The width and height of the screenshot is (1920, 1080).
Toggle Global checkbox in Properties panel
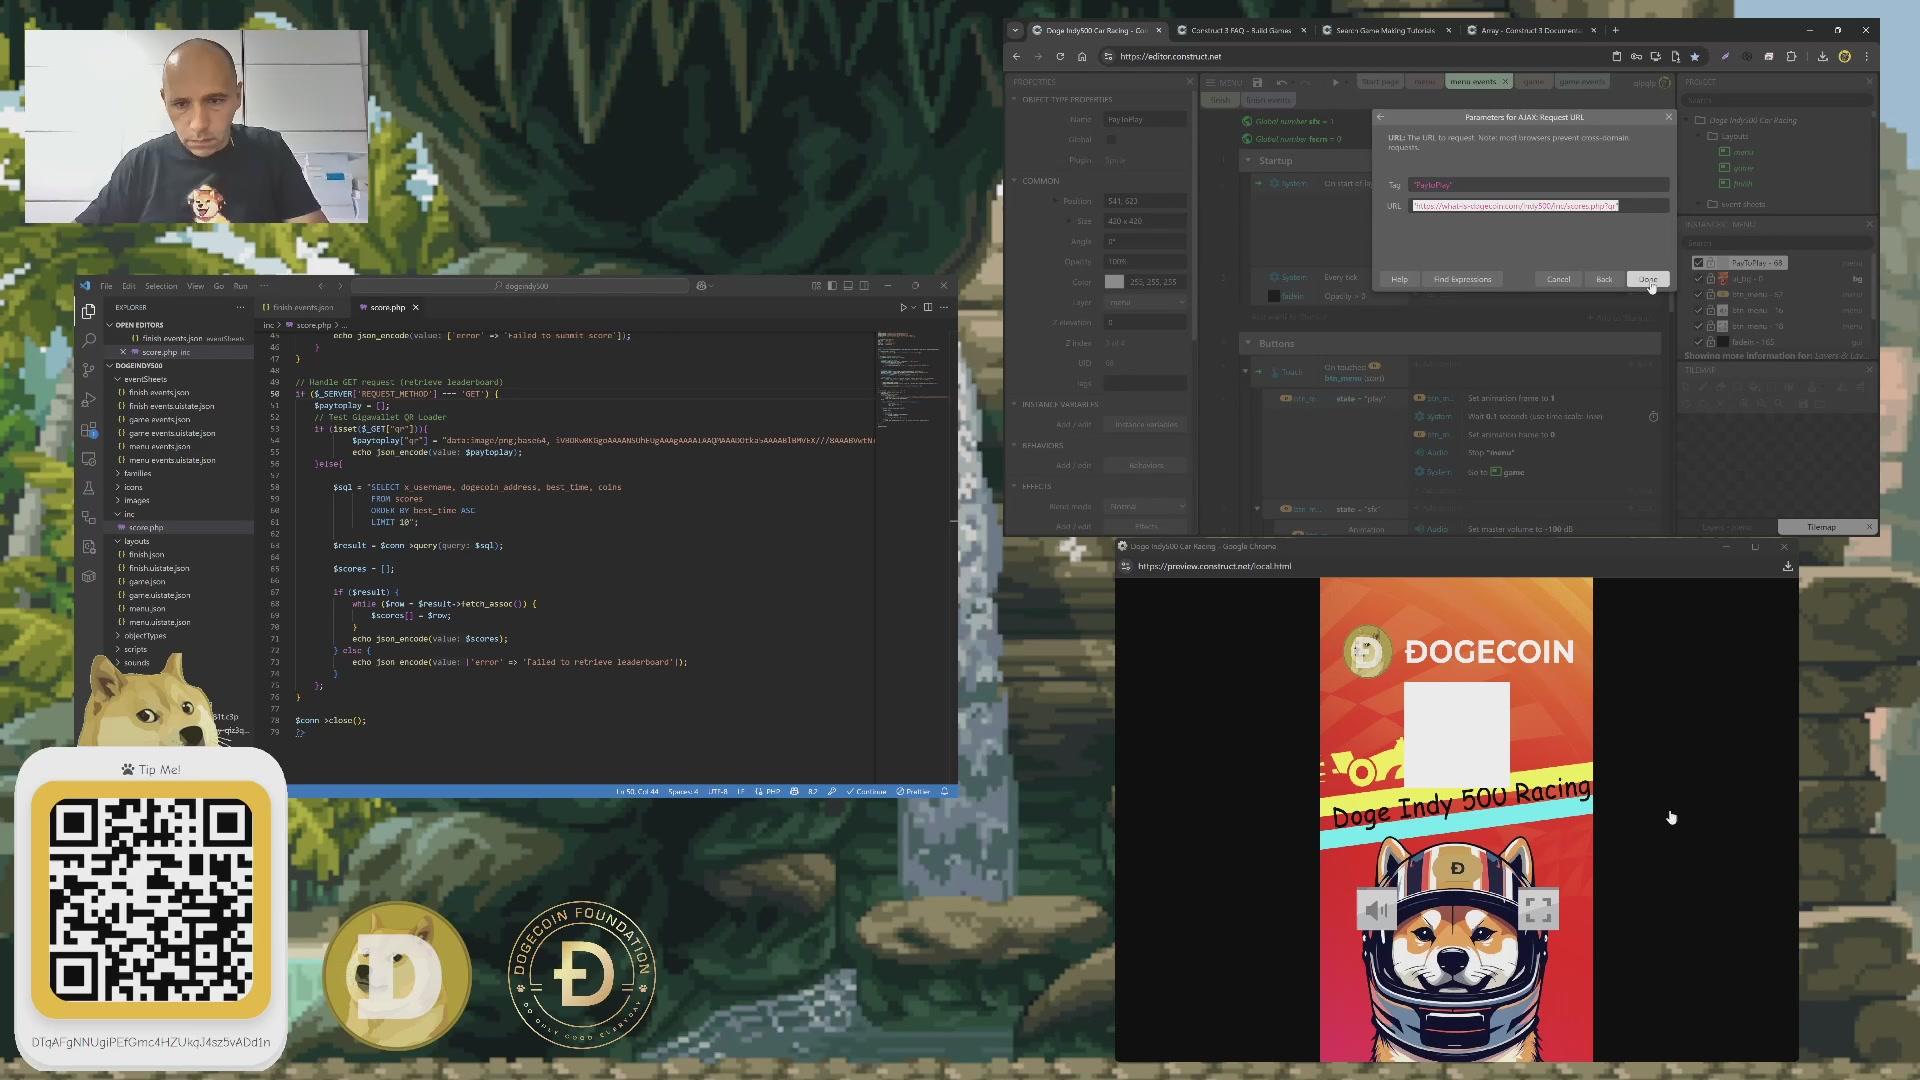click(x=1110, y=140)
